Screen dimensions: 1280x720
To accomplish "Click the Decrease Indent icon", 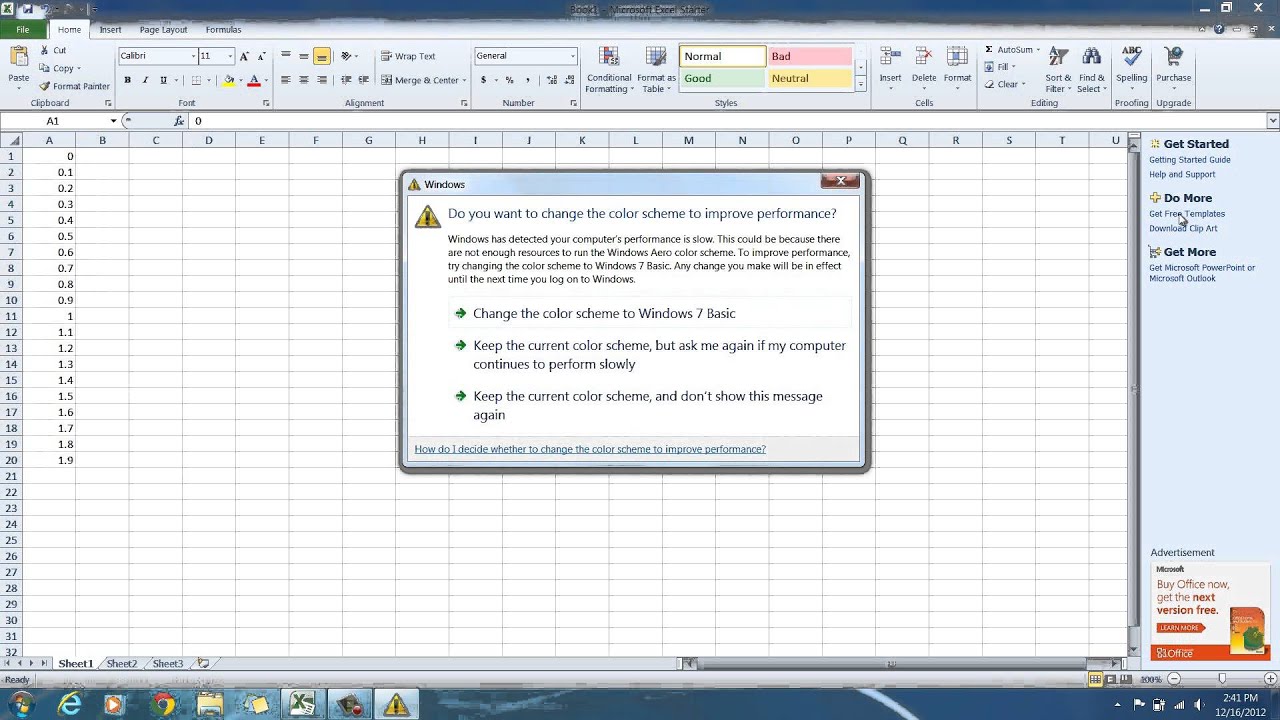I will click(346, 80).
